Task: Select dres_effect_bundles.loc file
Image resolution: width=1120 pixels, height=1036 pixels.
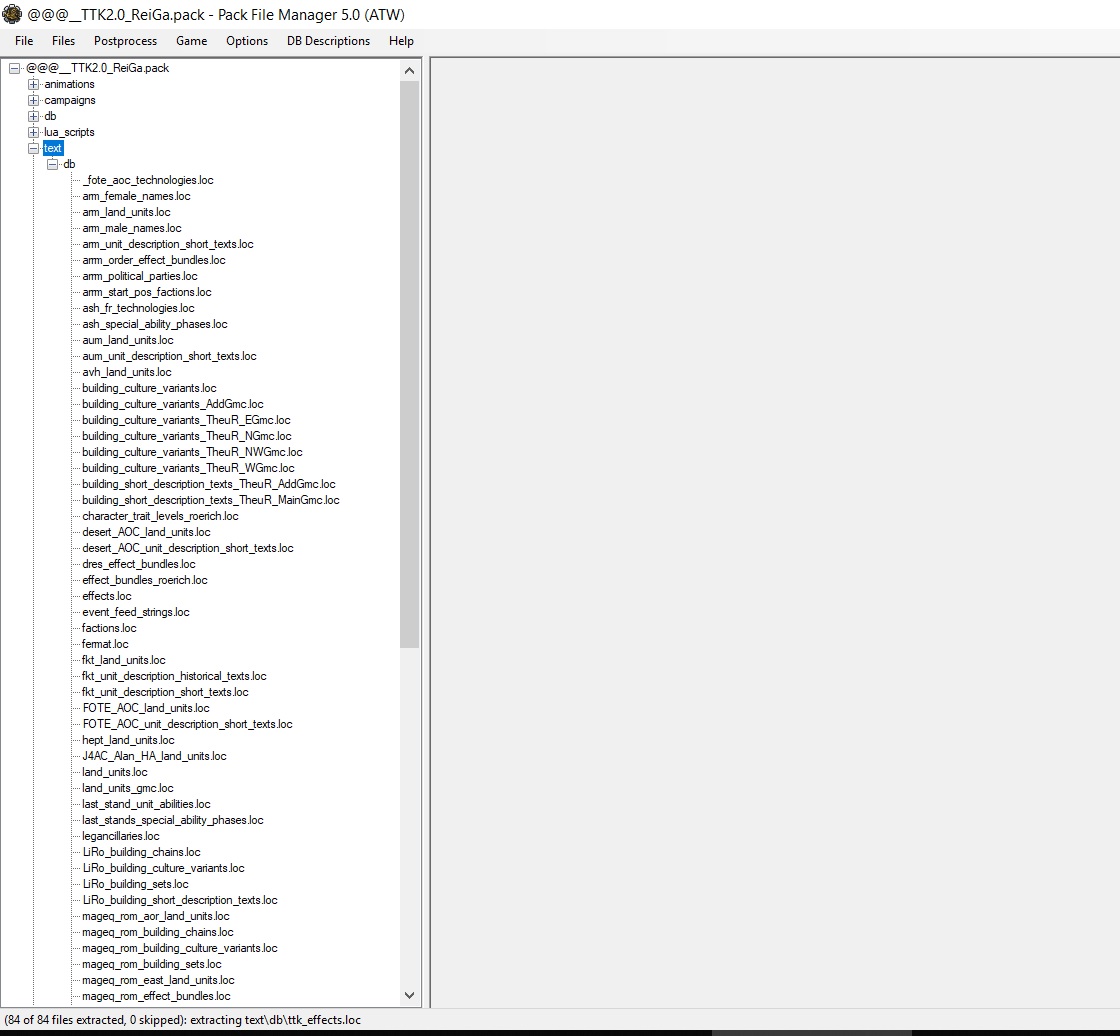Action: 139,564
